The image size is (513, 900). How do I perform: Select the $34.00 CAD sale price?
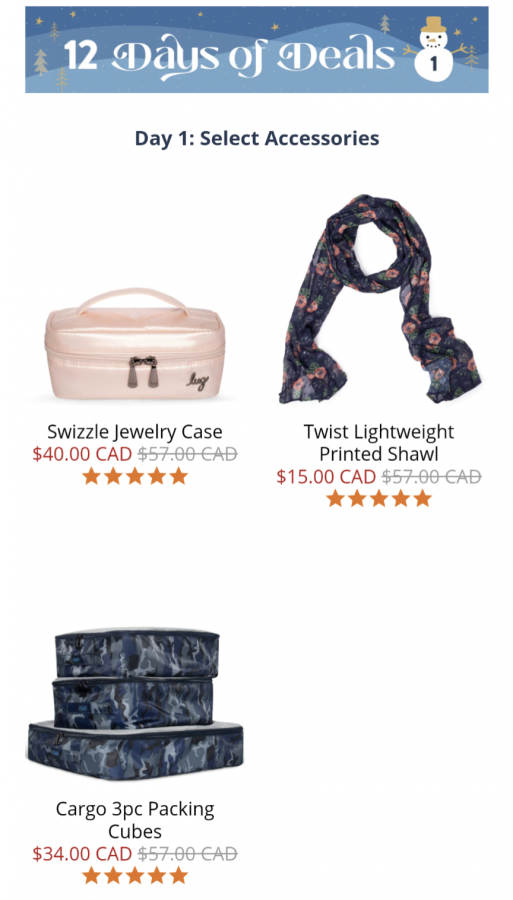pos(83,854)
